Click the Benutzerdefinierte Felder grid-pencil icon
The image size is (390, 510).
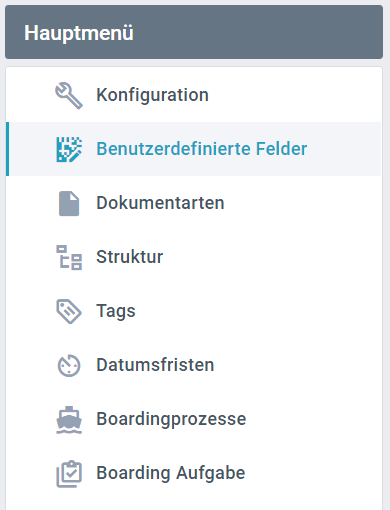[69, 149]
